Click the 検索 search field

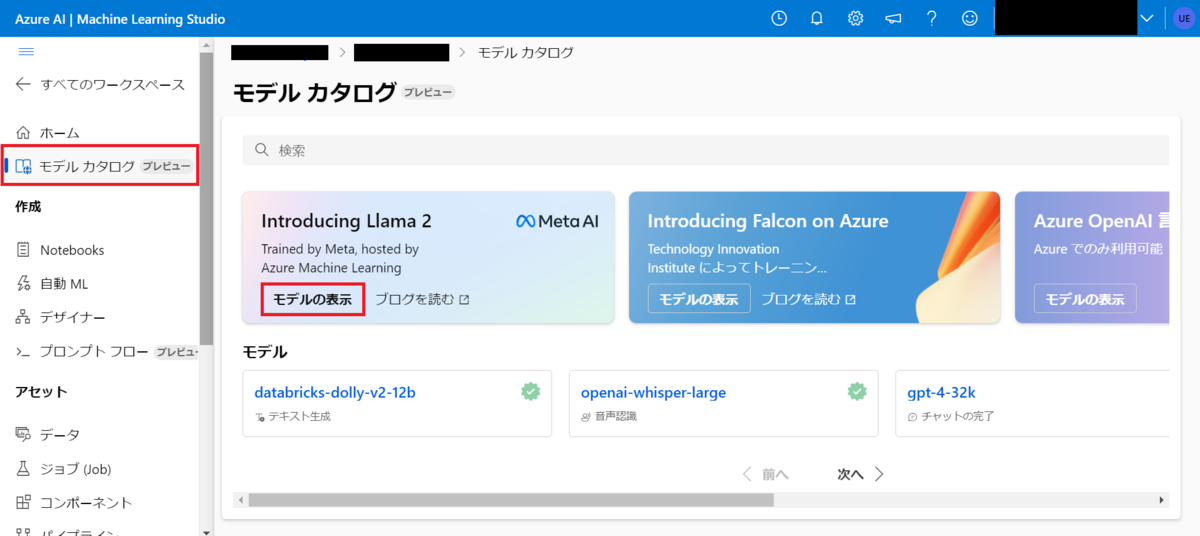[x=705, y=150]
